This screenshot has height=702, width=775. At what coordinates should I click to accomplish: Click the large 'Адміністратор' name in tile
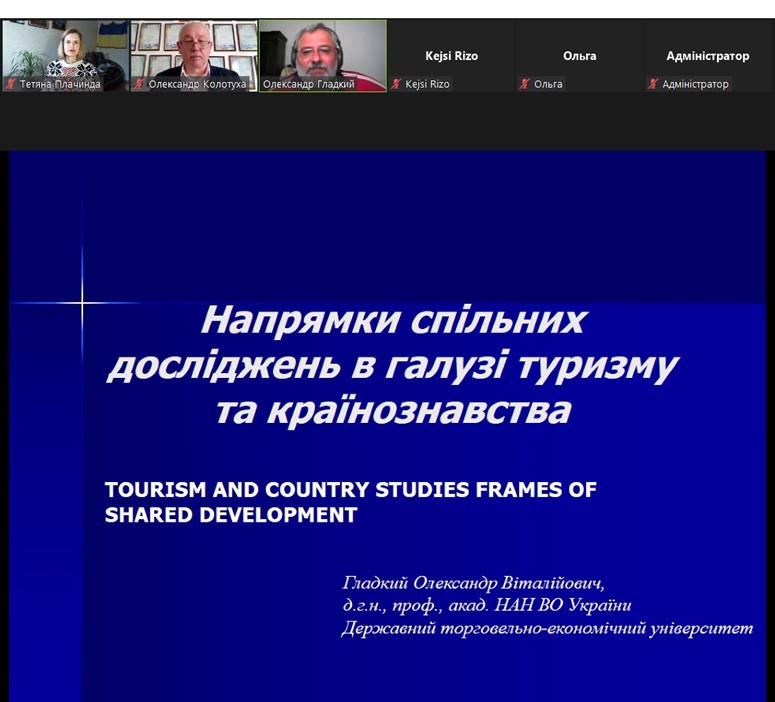(708, 56)
